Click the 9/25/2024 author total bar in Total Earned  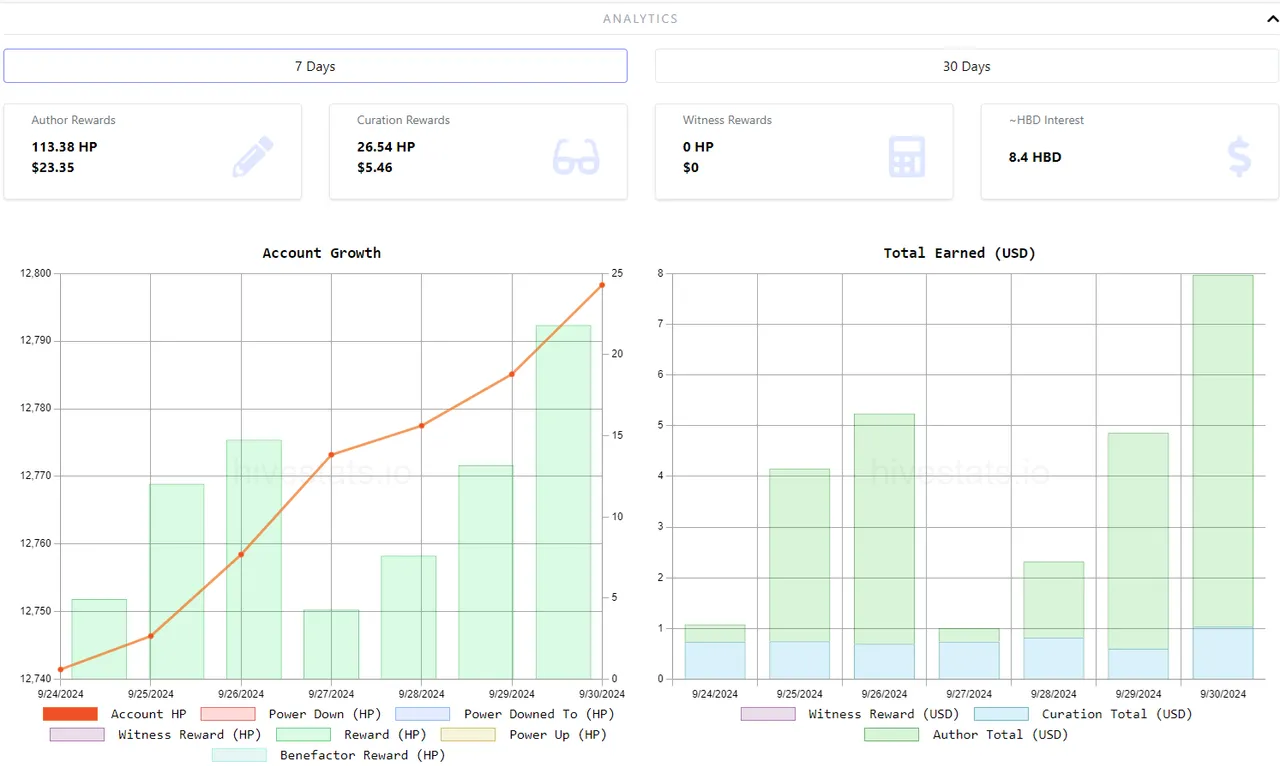coord(799,556)
